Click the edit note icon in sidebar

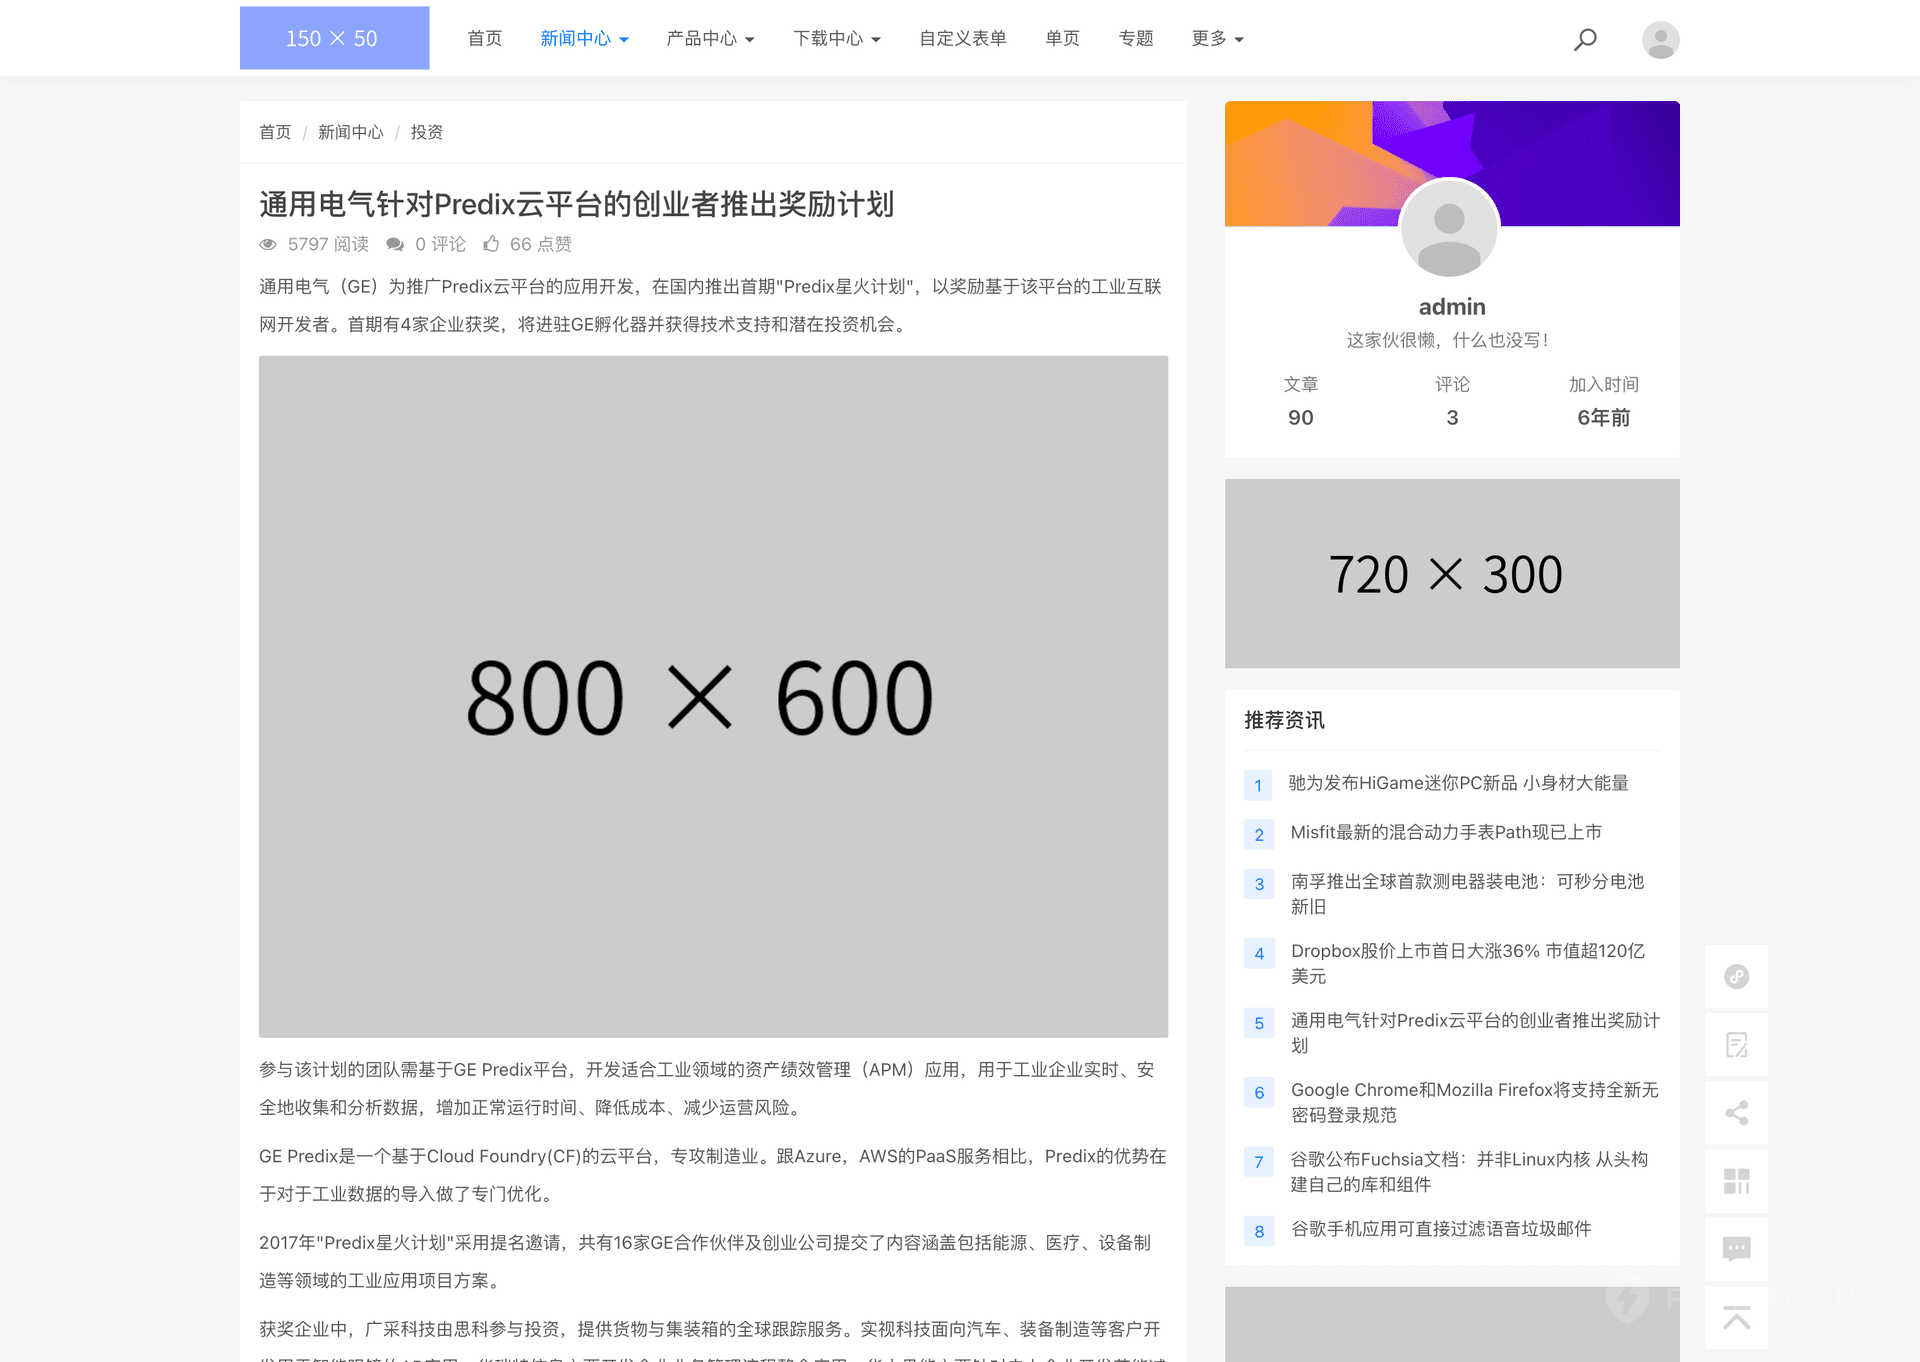pyautogui.click(x=1737, y=1045)
